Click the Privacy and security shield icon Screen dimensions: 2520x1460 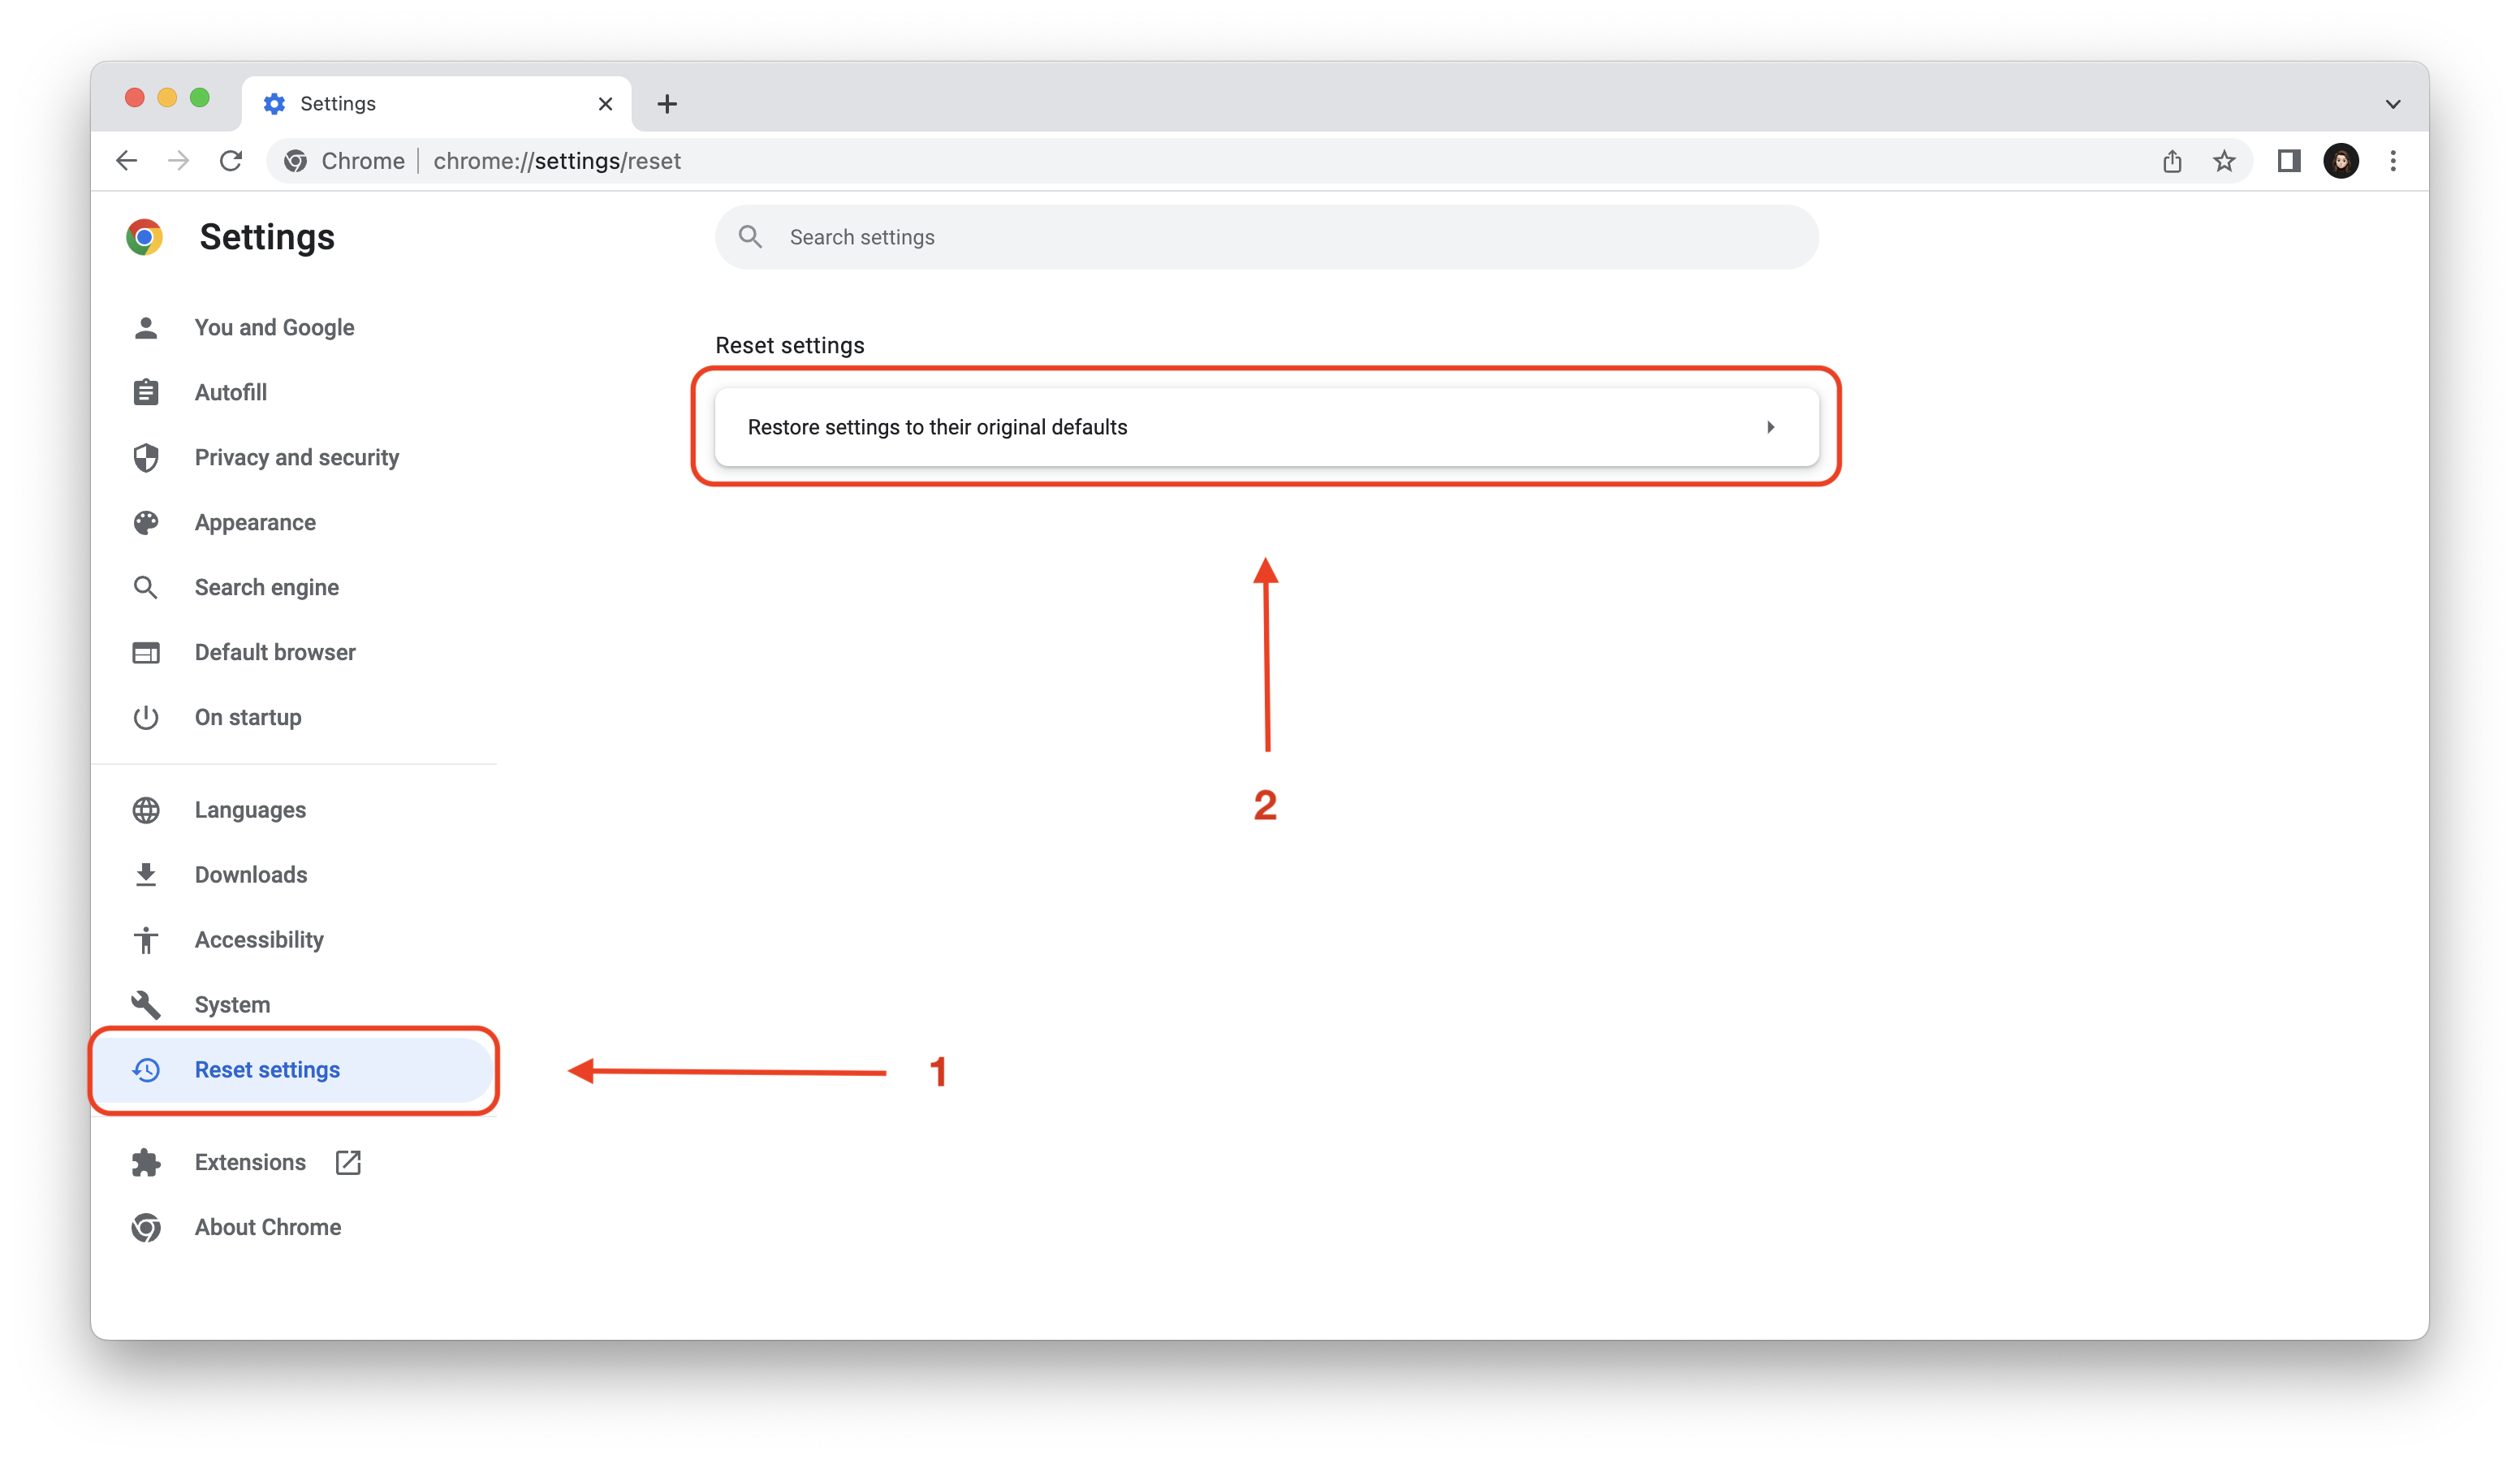146,457
